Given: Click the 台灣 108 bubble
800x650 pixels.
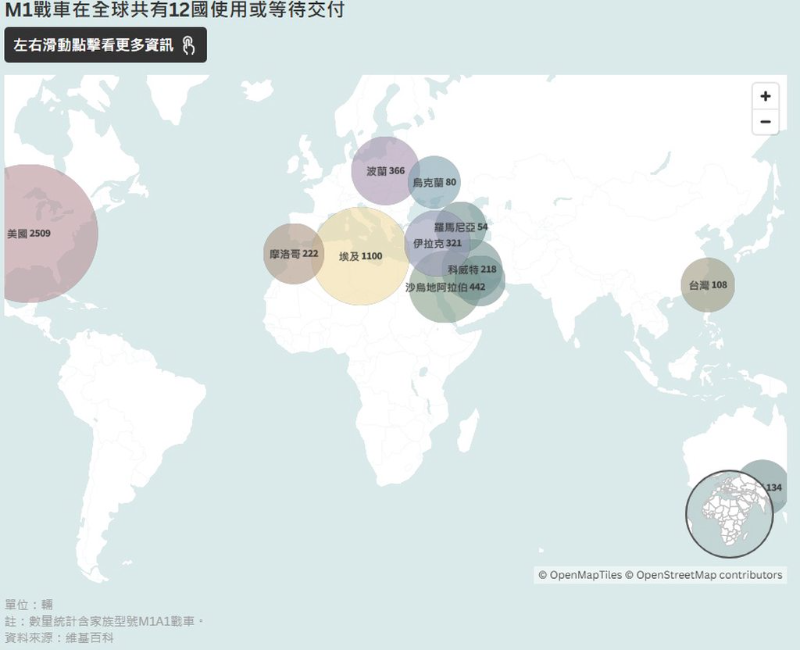Looking at the screenshot, I should (x=706, y=285).
